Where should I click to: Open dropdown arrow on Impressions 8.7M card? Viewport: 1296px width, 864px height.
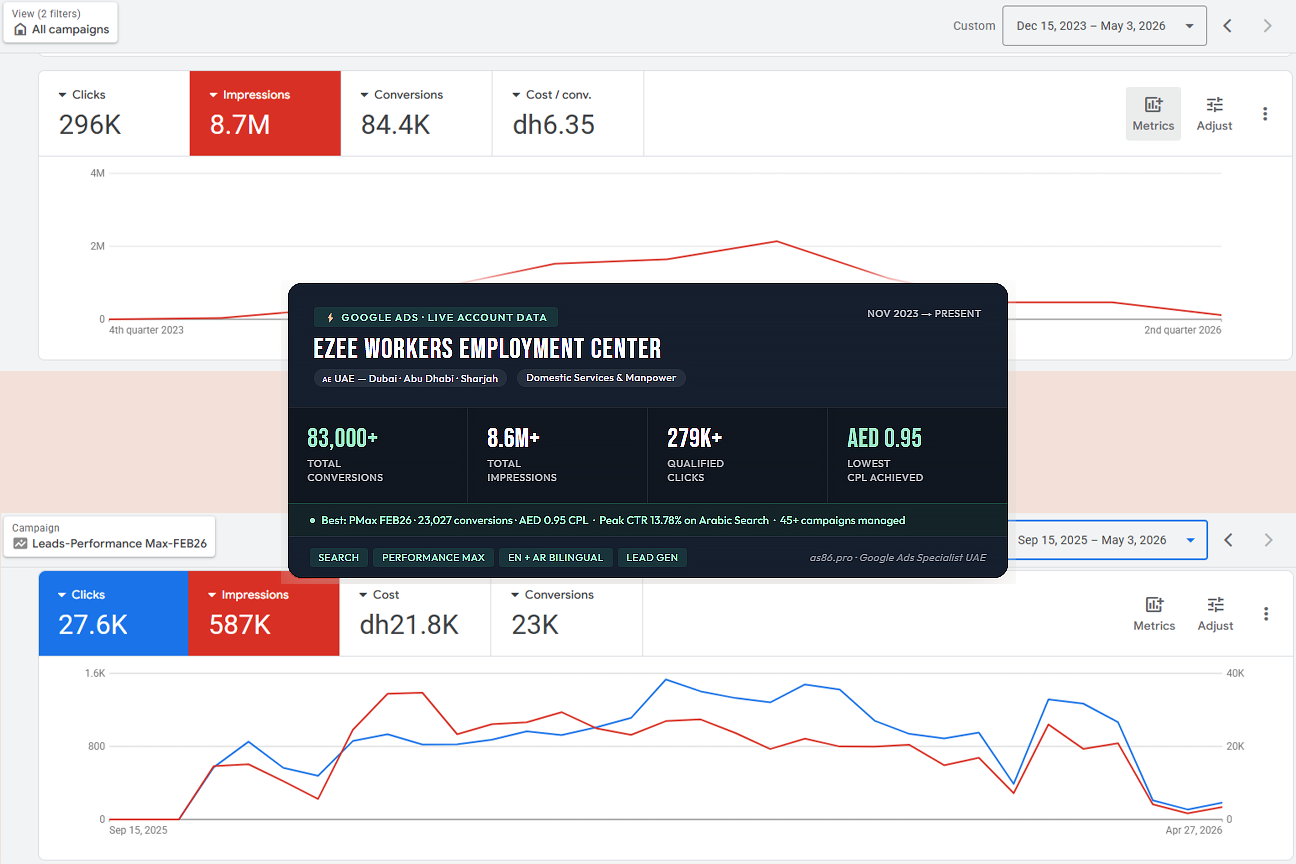point(214,95)
